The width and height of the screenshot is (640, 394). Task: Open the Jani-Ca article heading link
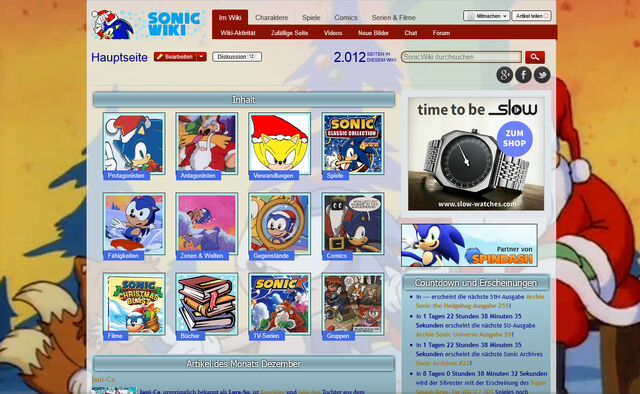pyautogui.click(x=103, y=380)
